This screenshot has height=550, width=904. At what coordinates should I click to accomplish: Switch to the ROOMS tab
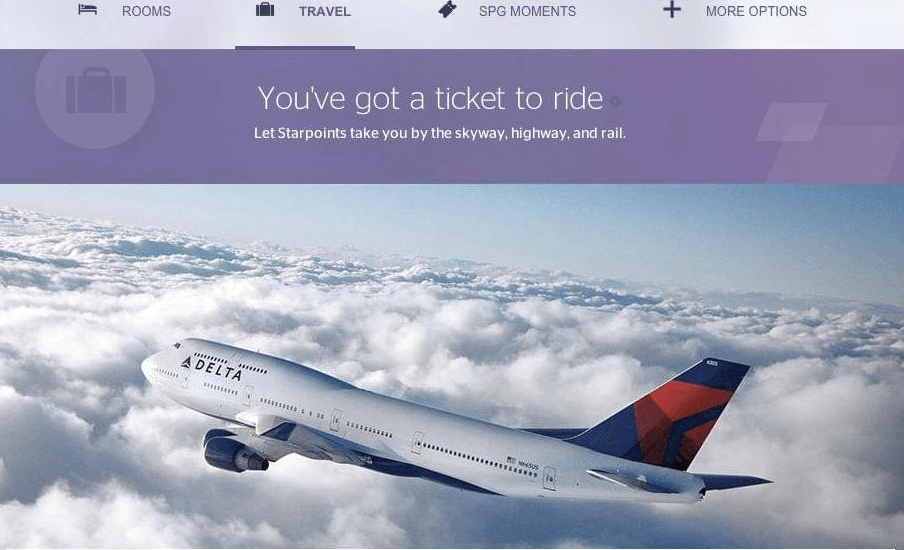tap(146, 11)
